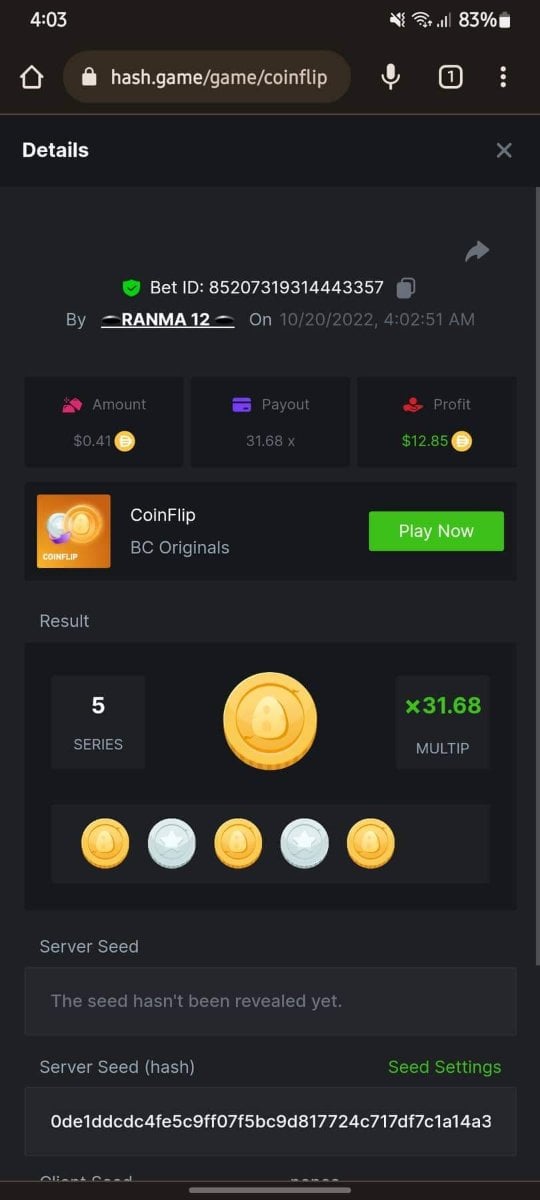Tap the microphone voice search icon
This screenshot has width=540, height=1200.
pos(391,77)
